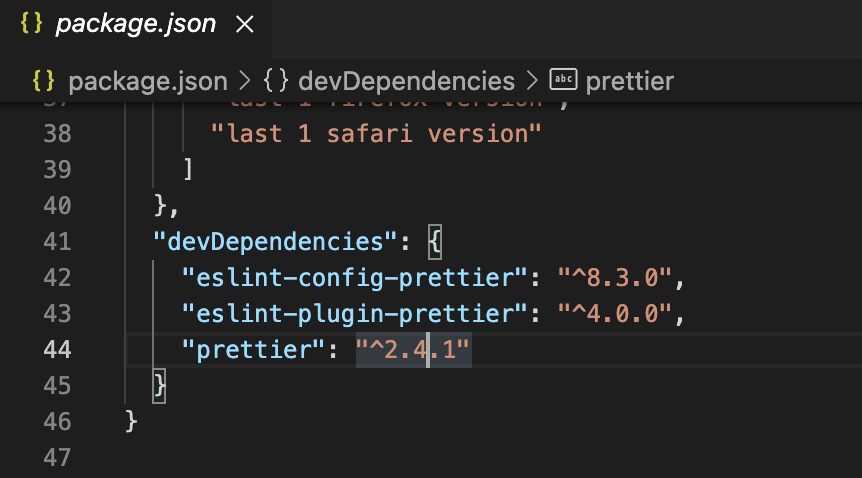This screenshot has width=862, height=478.
Task: Click the final closing brace on line 46
Action: tap(131, 422)
